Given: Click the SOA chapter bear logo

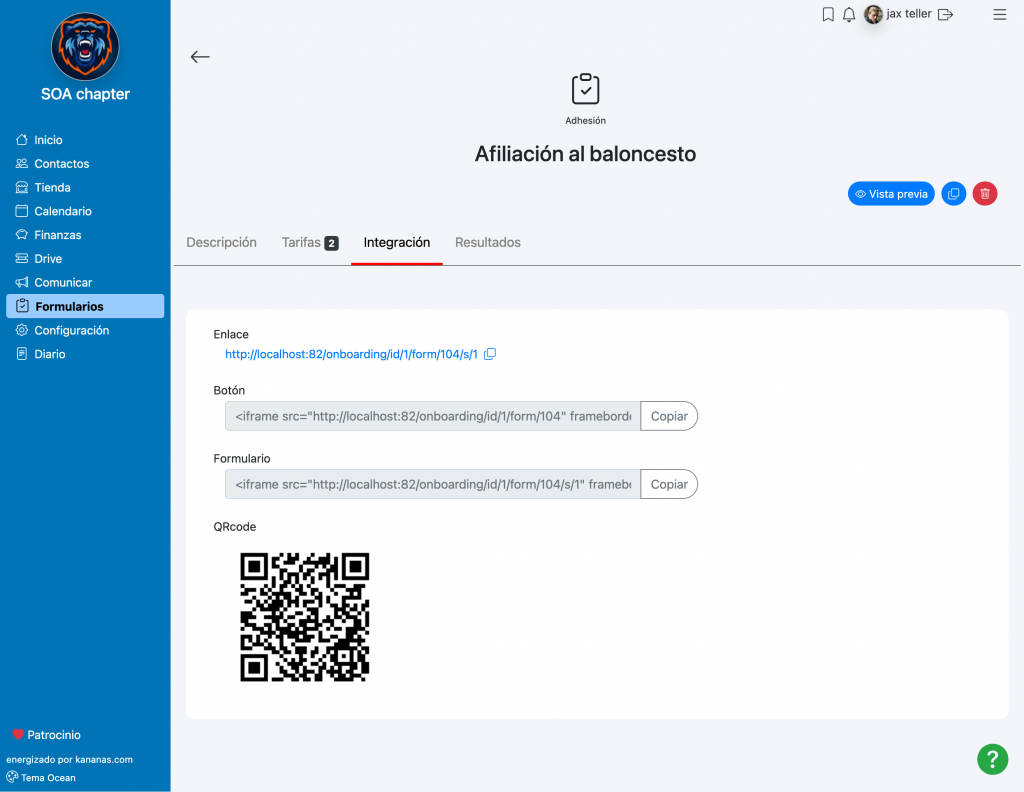Looking at the screenshot, I should (x=85, y=47).
